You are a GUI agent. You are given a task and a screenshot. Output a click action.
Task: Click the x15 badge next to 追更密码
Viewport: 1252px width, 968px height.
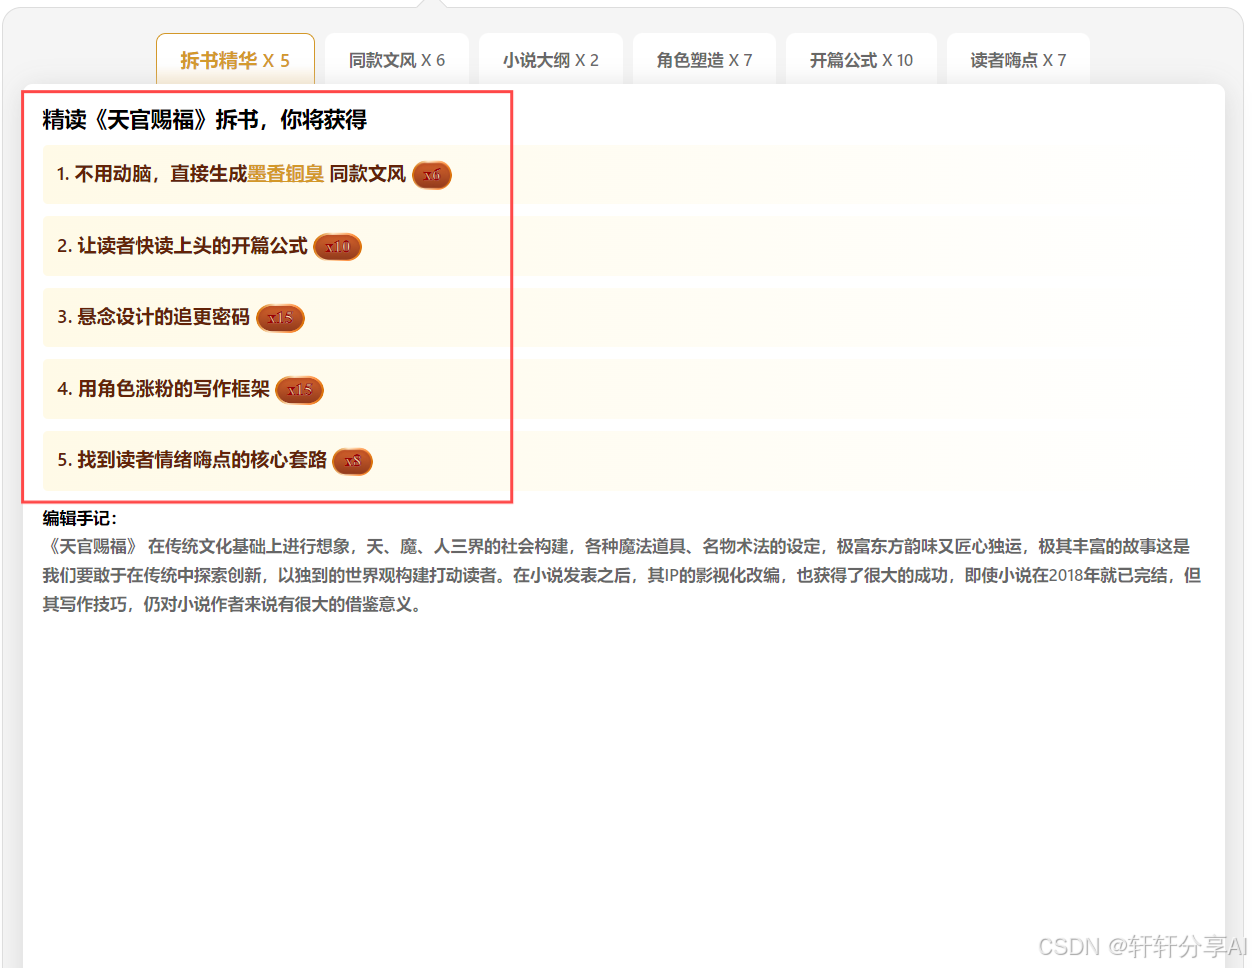[x=280, y=318]
